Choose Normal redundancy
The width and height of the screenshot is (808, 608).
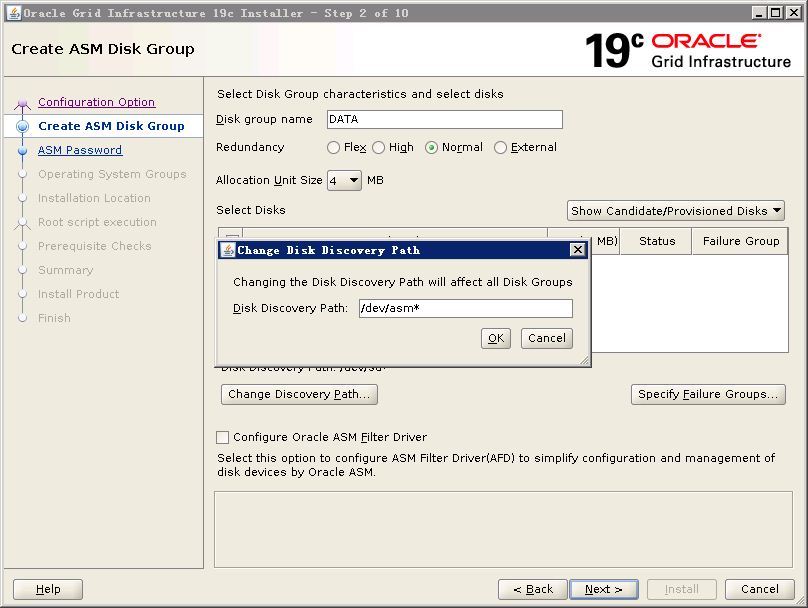431,148
